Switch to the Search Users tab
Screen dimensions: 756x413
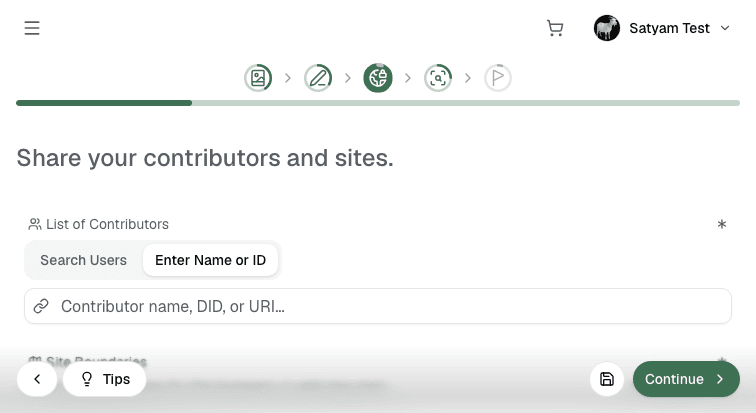coord(83,260)
